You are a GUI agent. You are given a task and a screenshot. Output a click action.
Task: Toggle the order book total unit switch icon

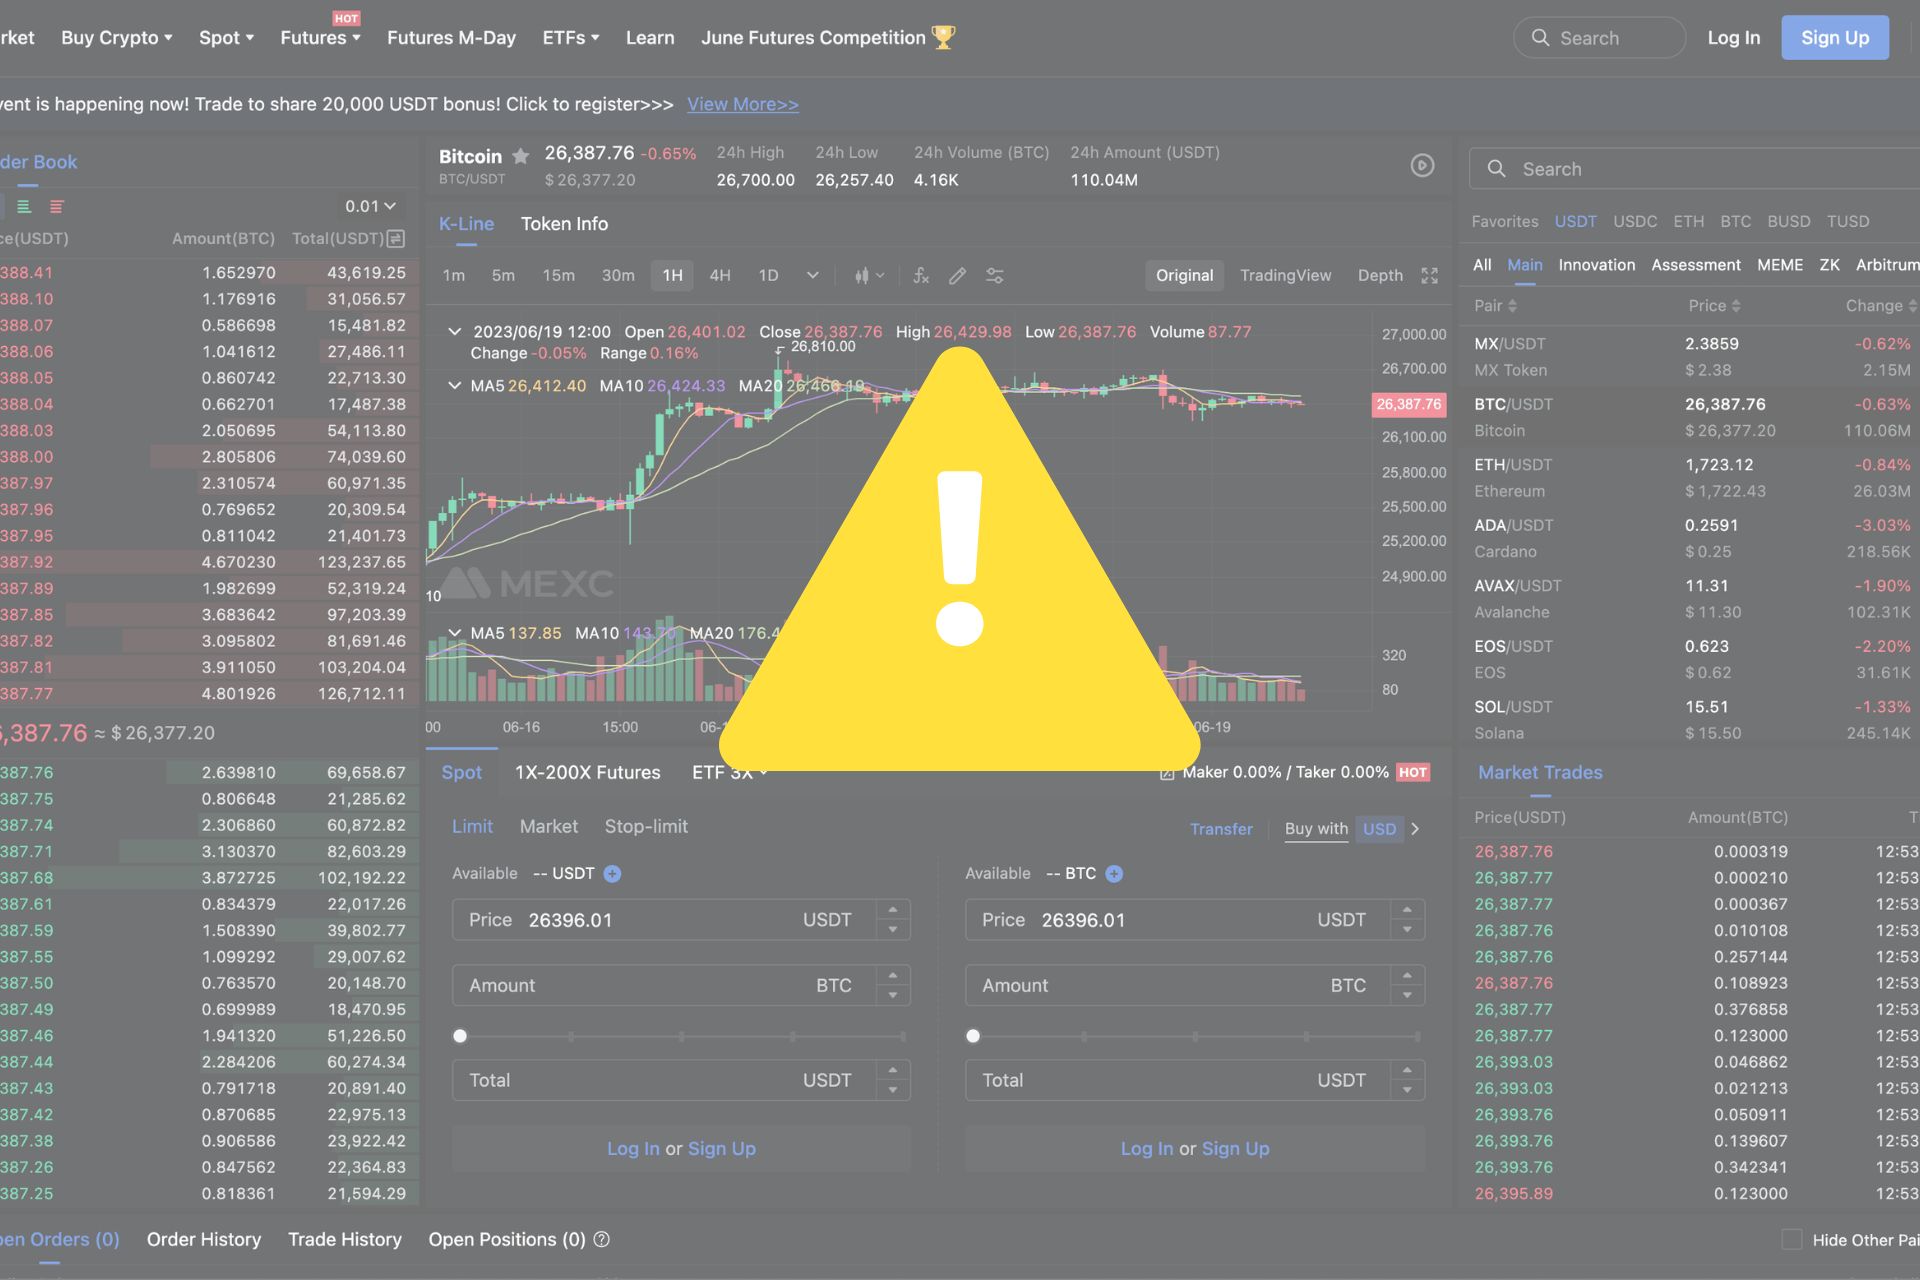(x=396, y=239)
